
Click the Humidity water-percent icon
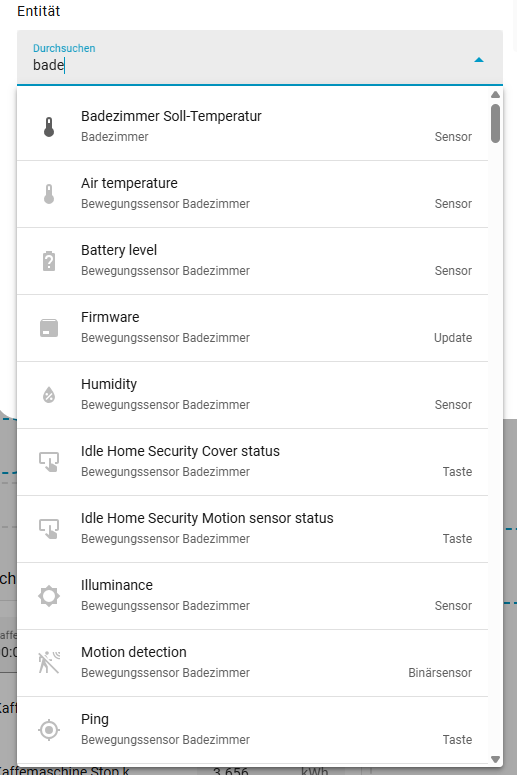click(x=49, y=395)
